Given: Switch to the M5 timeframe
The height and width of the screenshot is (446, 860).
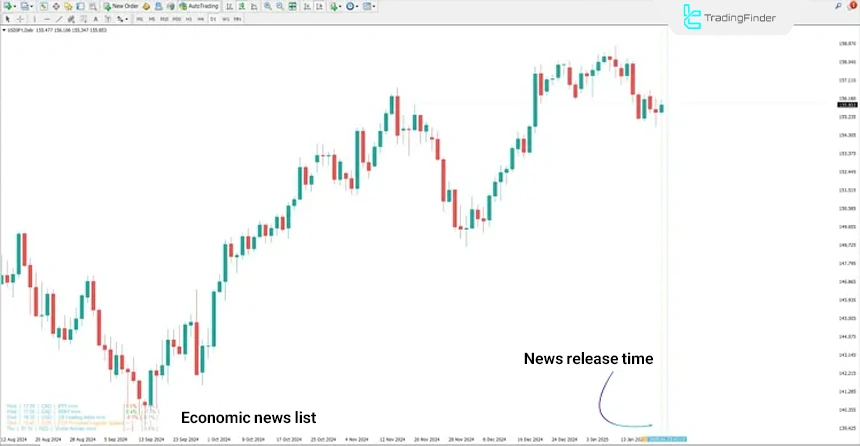Looking at the screenshot, I should (152, 19).
